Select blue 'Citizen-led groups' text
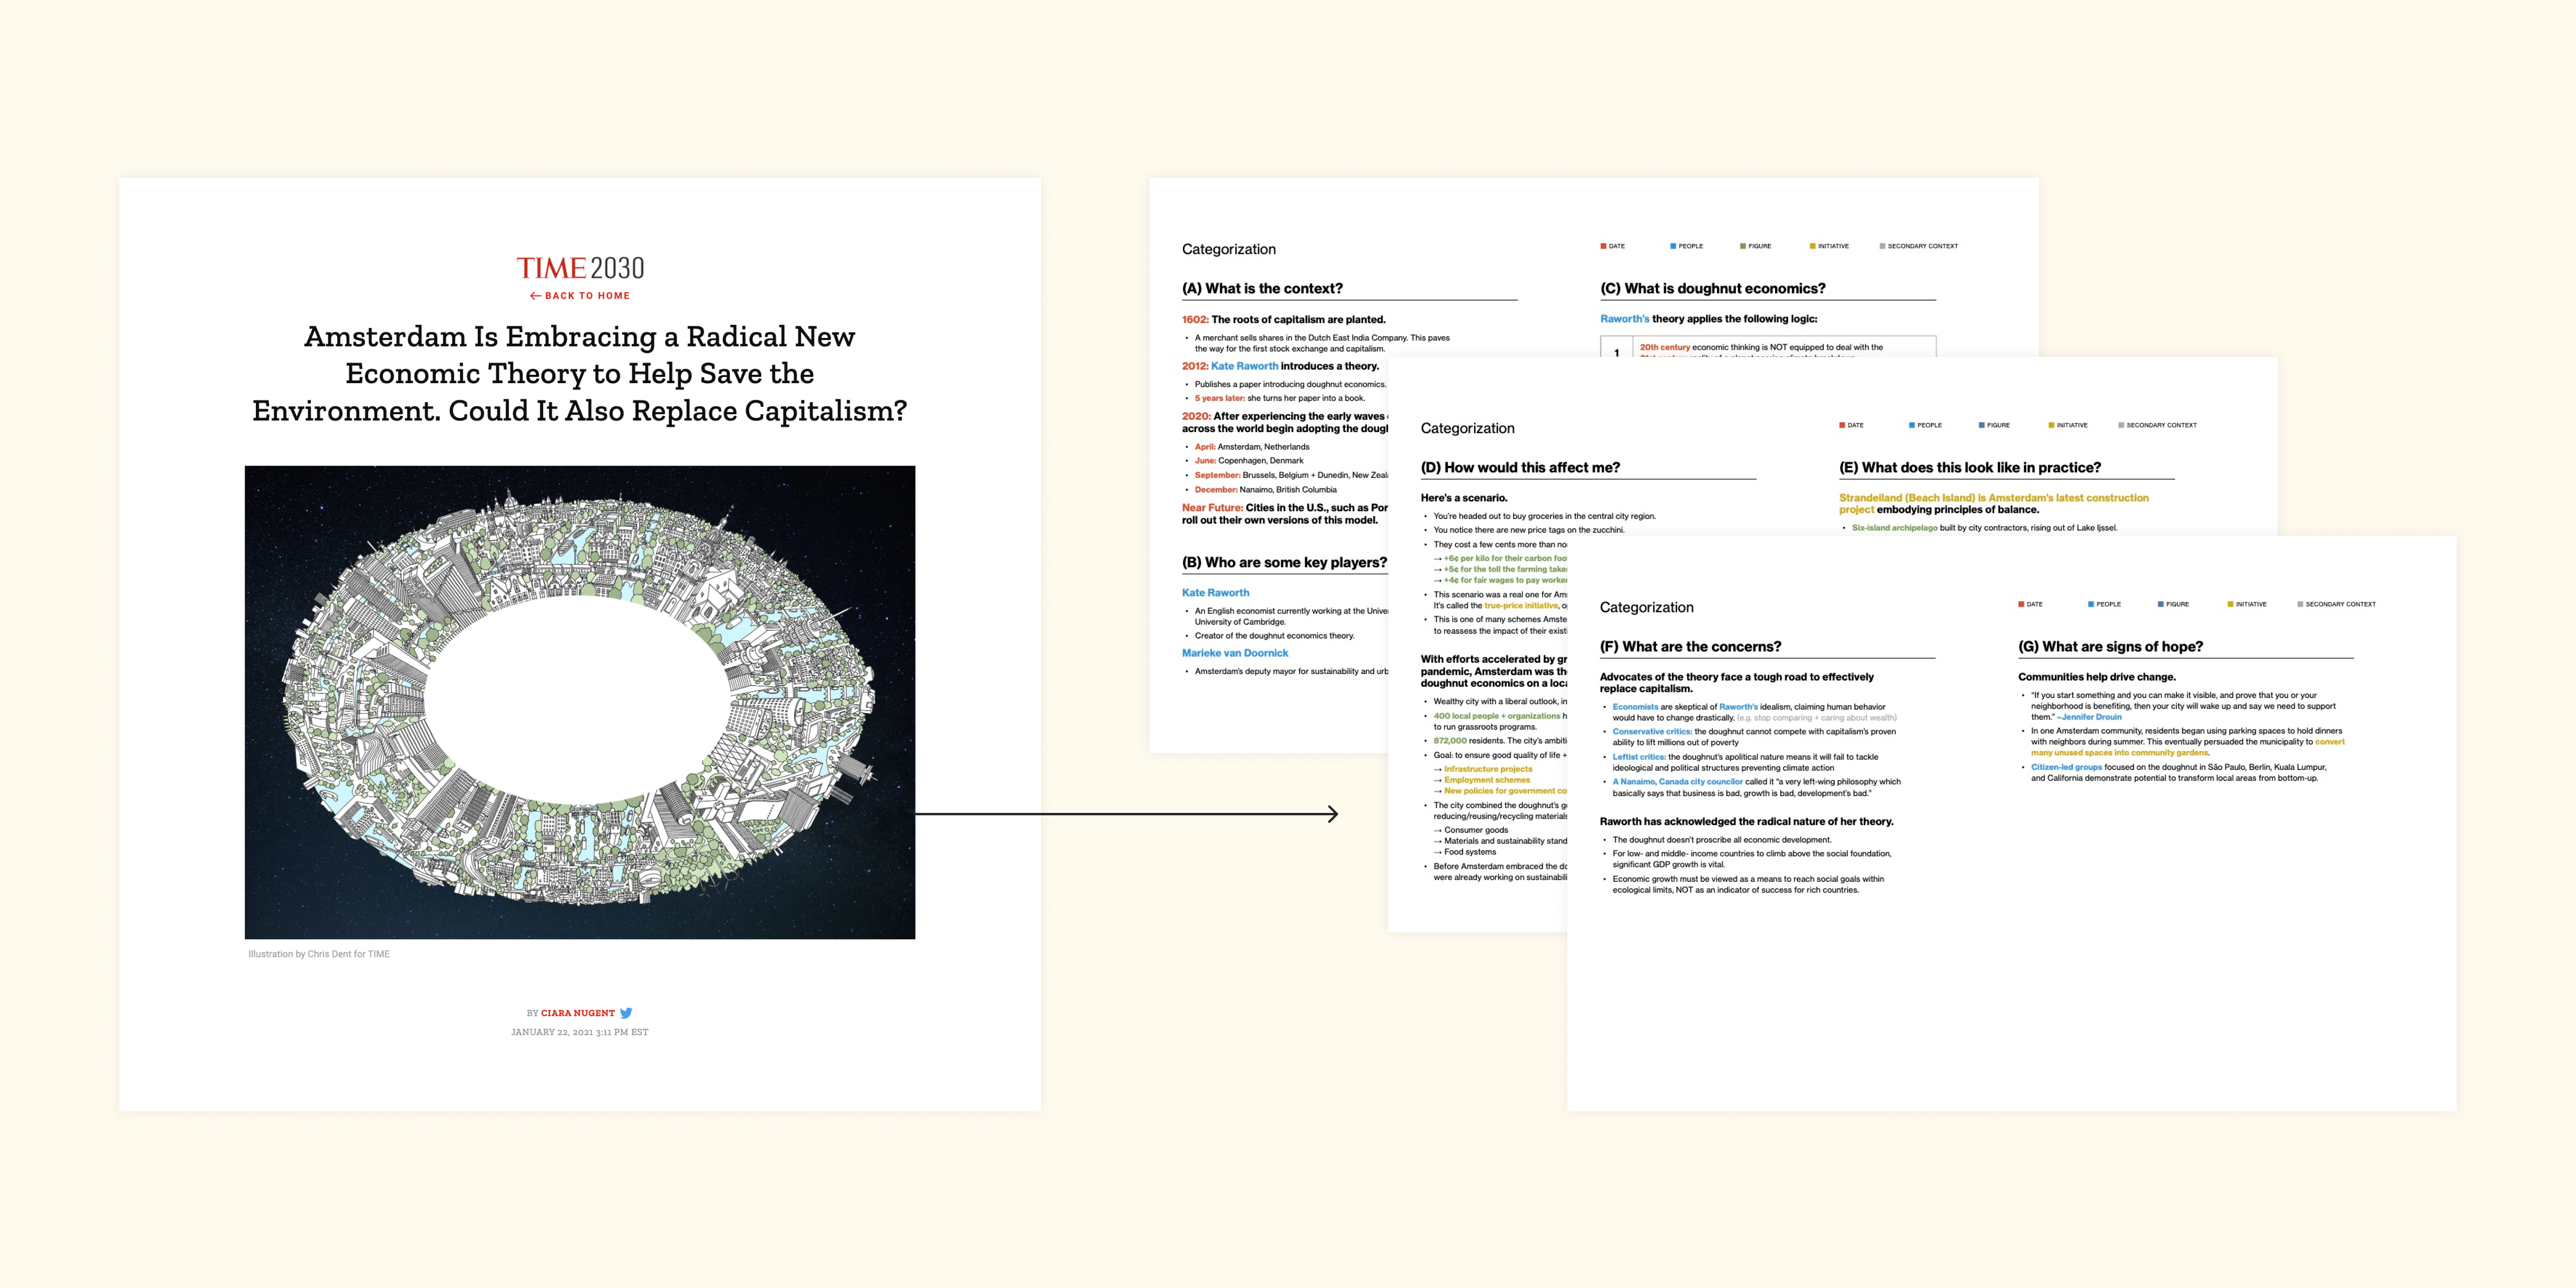Screen dimensions: 2576x1288 (2066, 767)
